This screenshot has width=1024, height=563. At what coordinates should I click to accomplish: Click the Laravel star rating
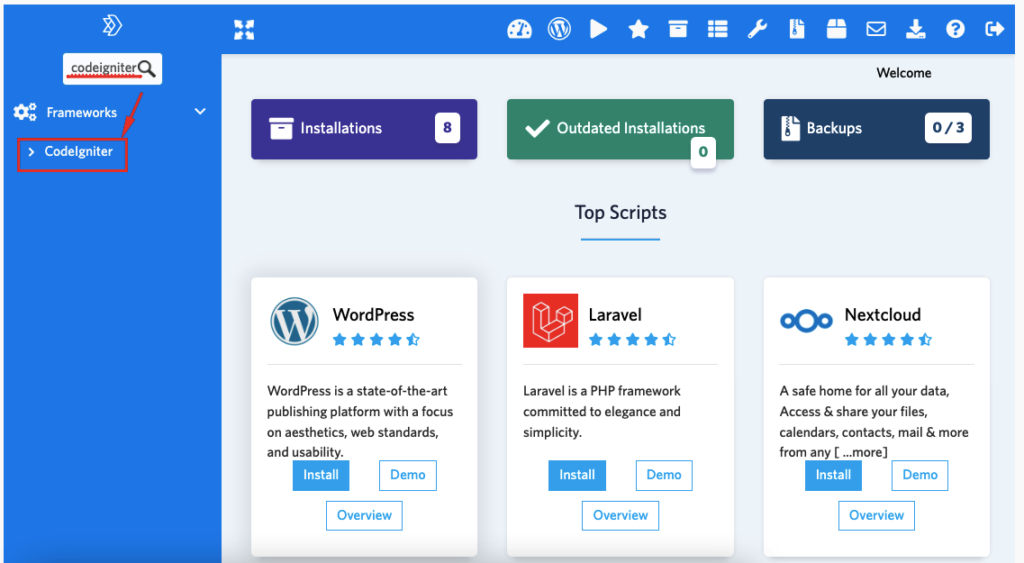(632, 340)
